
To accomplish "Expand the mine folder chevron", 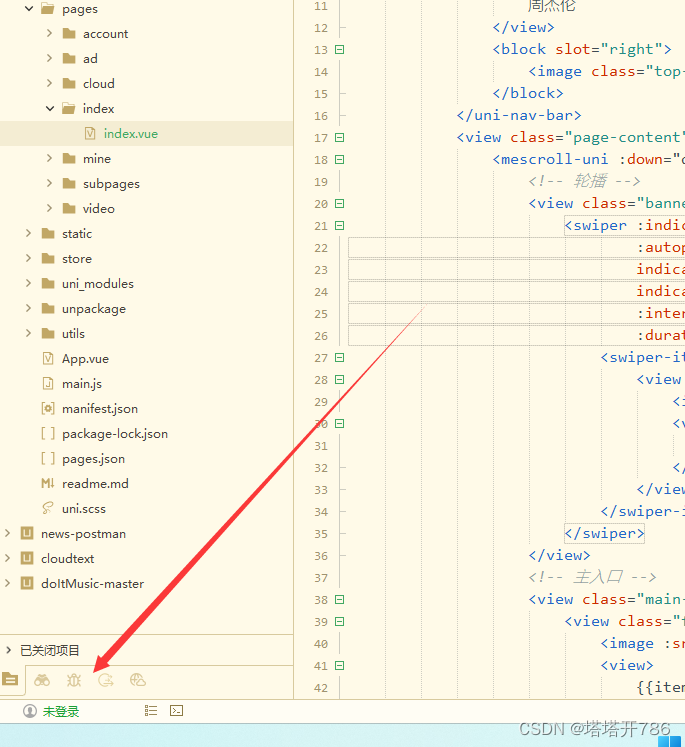I will pos(50,158).
